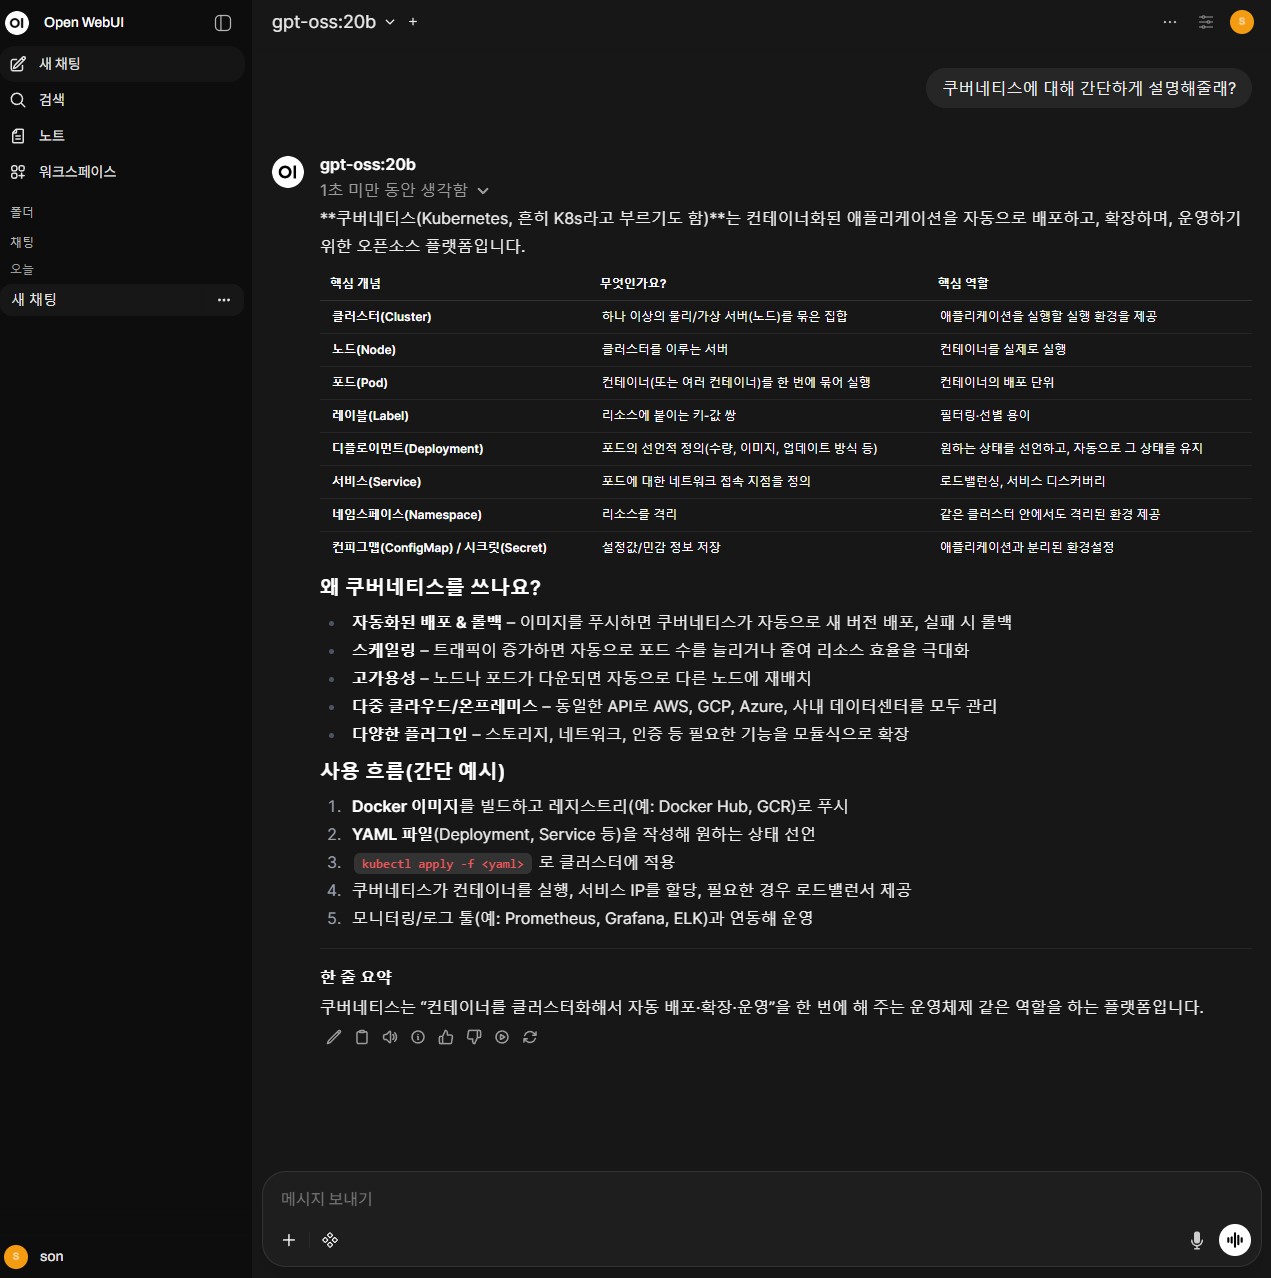The height and width of the screenshot is (1278, 1271).
Task: Click the edit pencil icon below response
Action: point(334,1037)
